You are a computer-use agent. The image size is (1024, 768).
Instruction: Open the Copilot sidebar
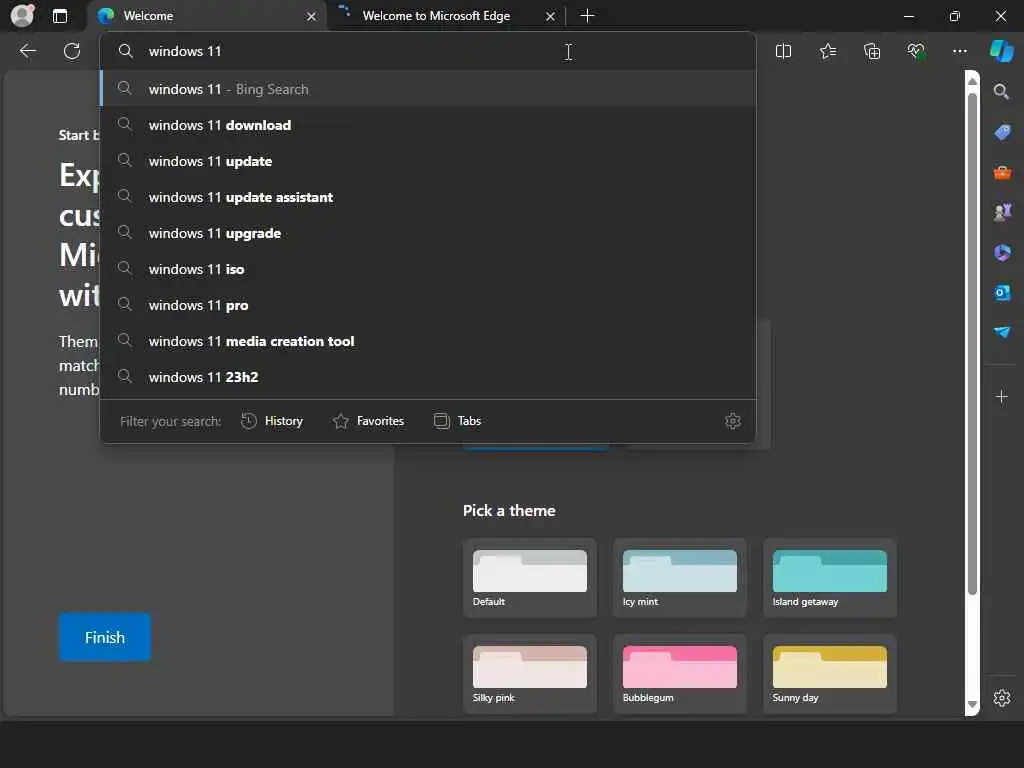(1002, 51)
